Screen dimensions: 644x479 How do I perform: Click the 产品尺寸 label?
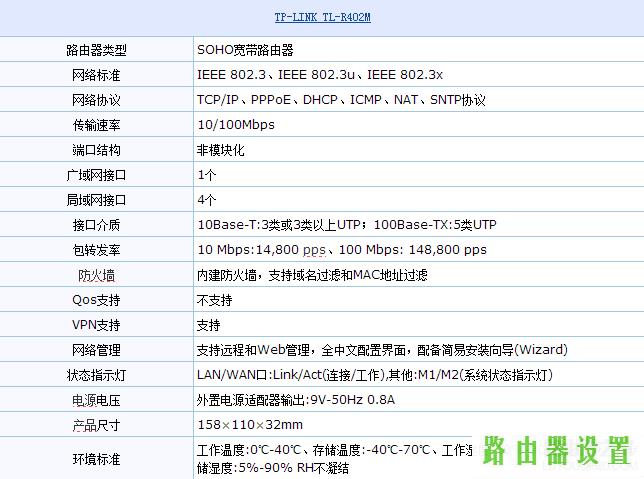96,426
